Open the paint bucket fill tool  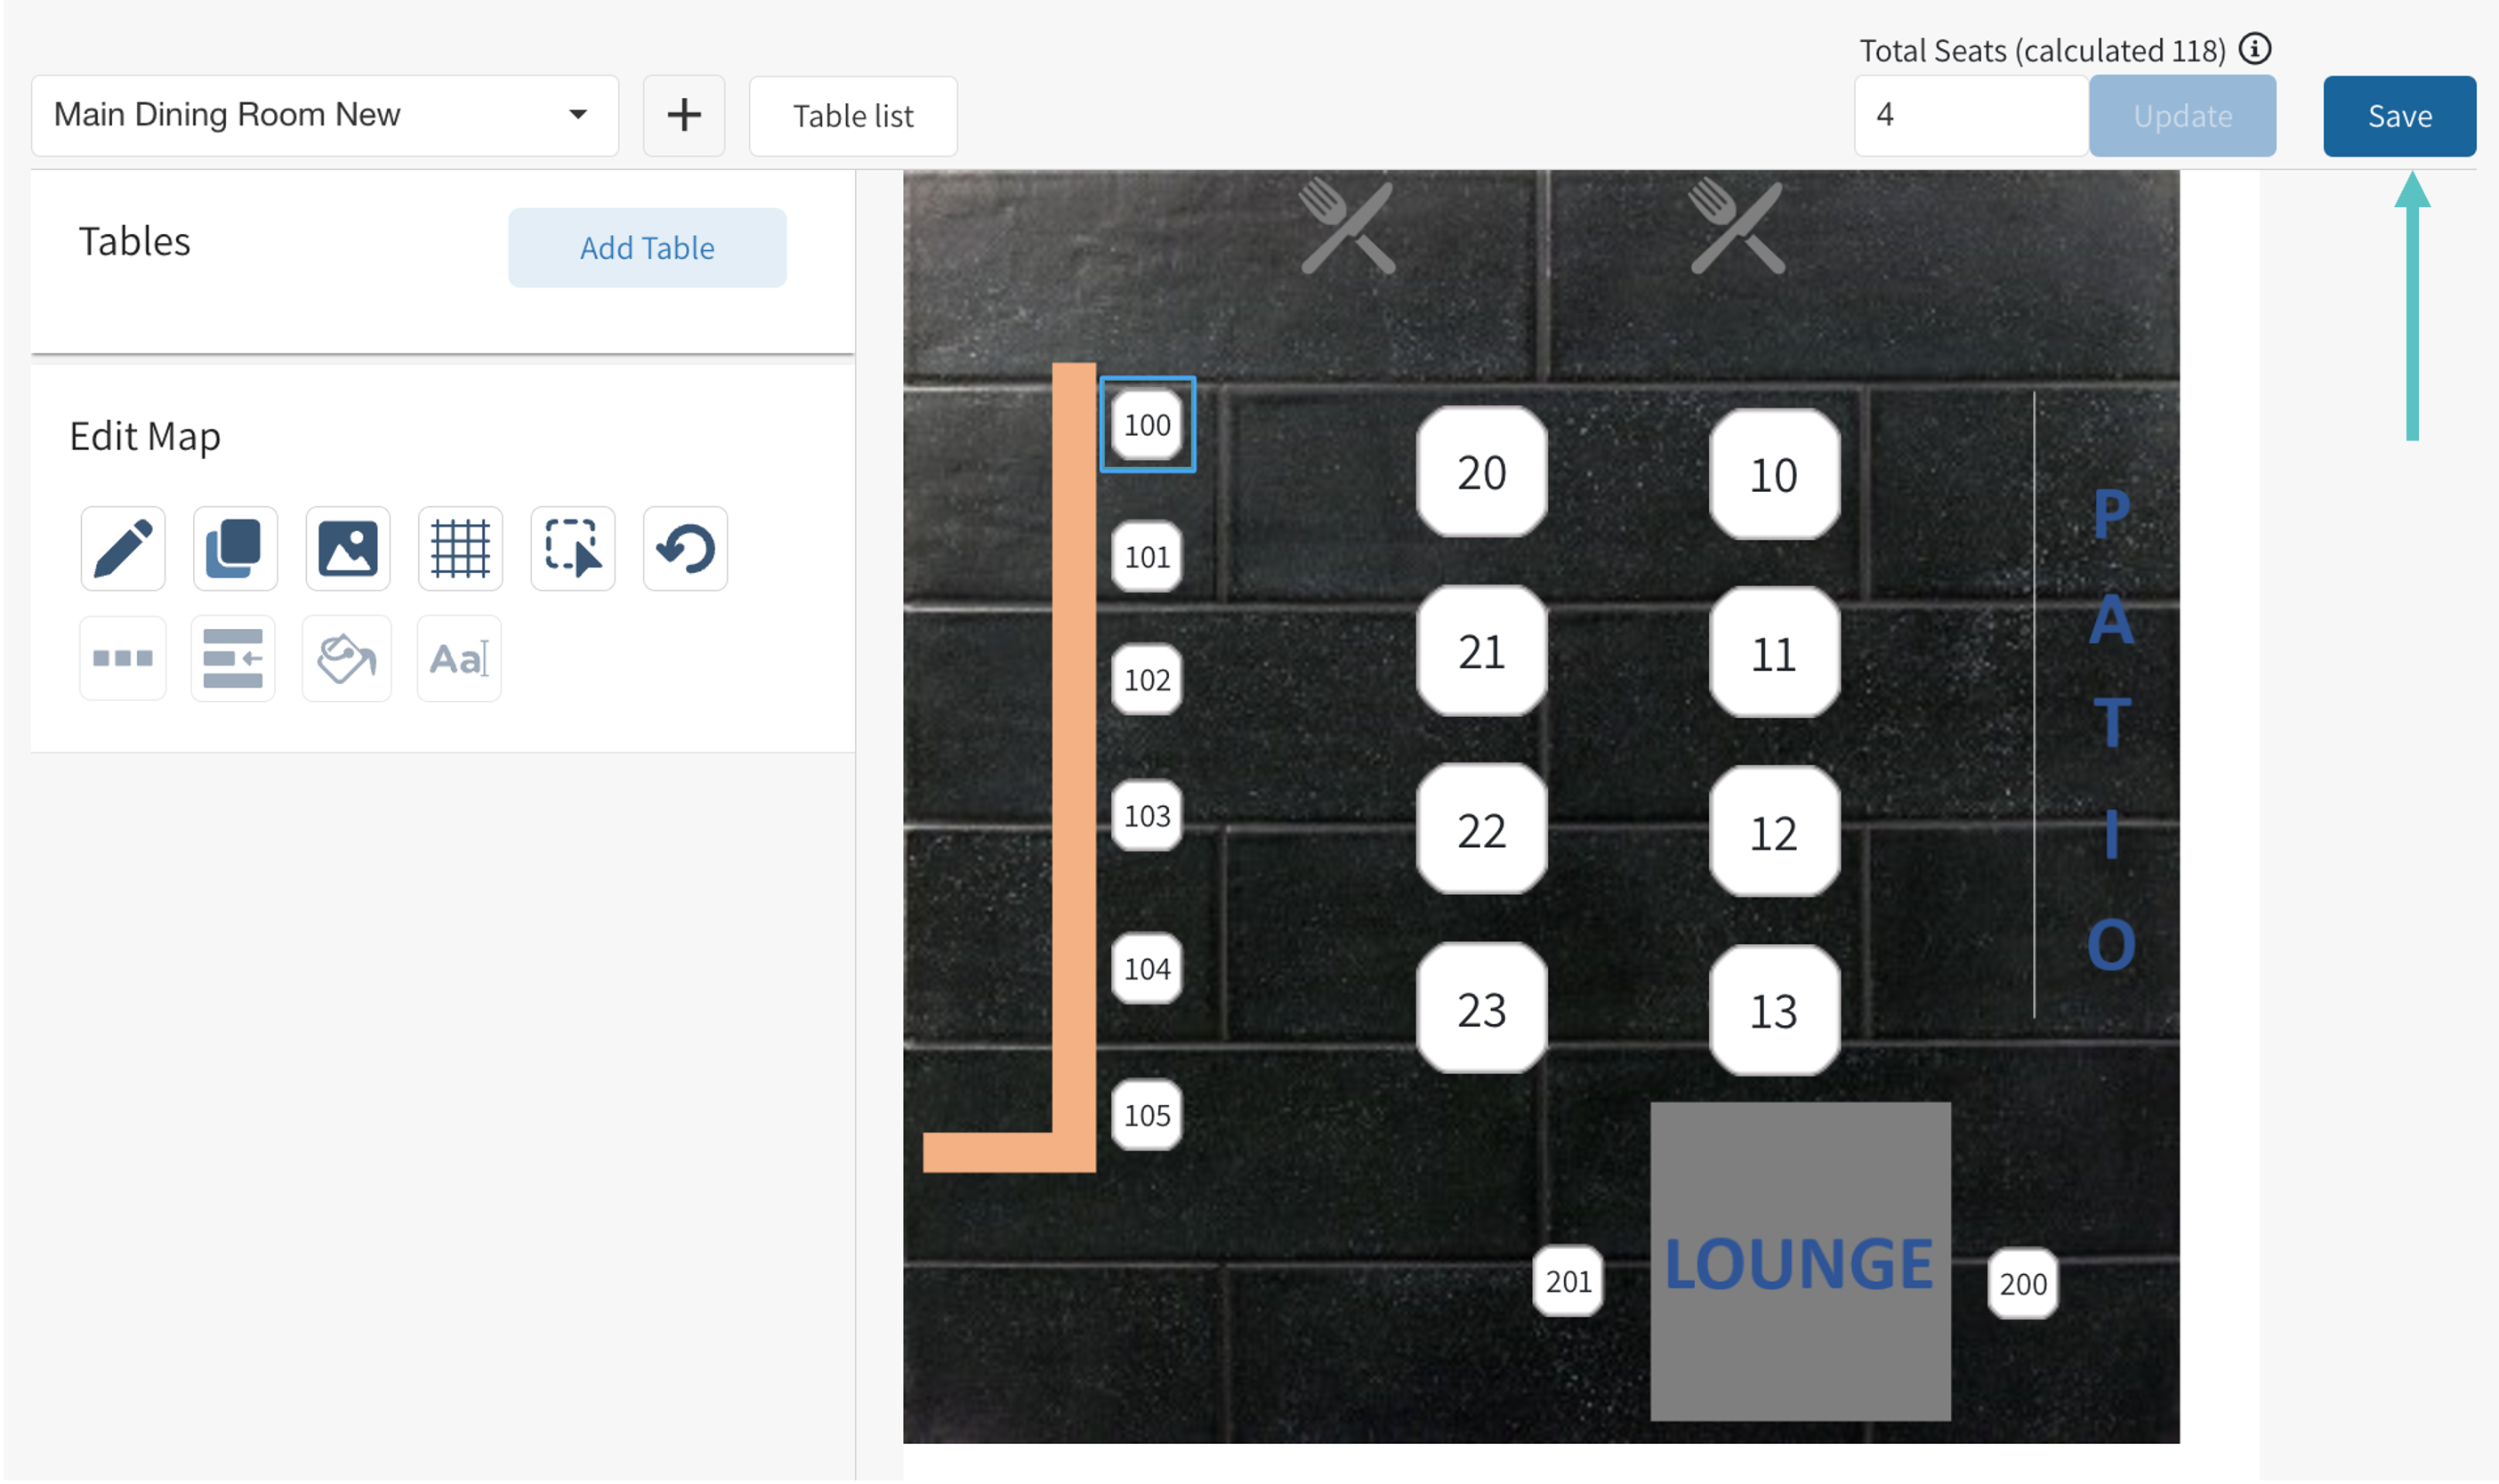(346, 658)
